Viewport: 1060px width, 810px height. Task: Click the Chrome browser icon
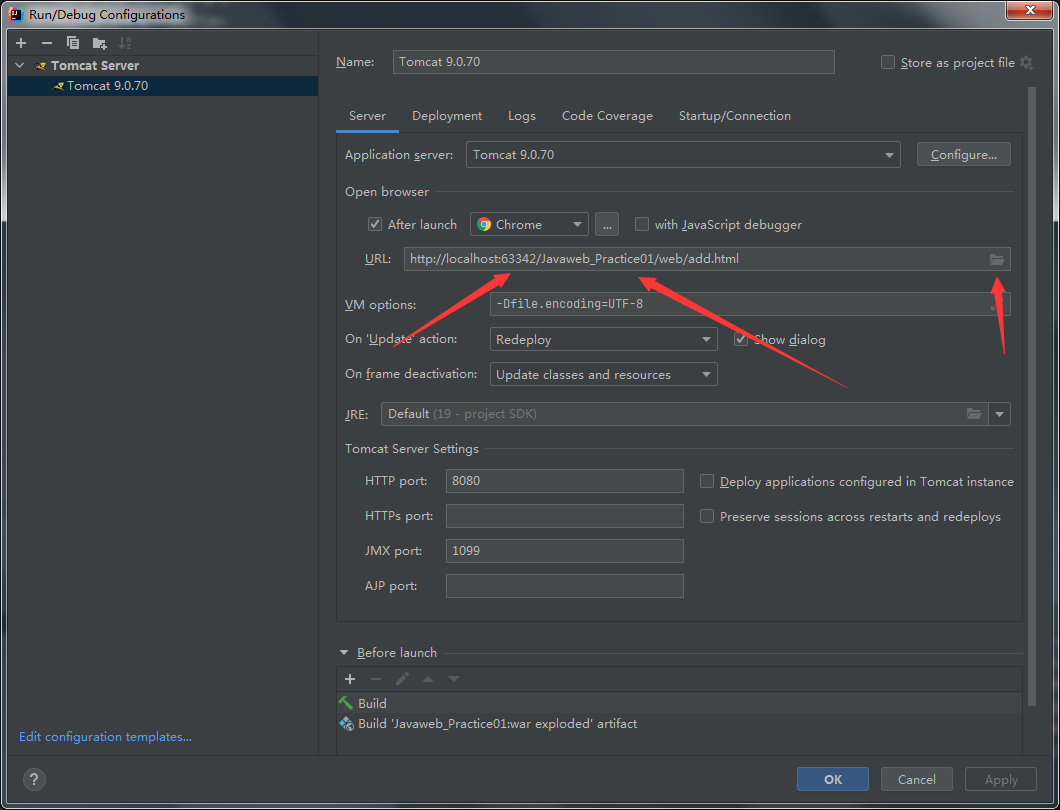click(x=484, y=224)
